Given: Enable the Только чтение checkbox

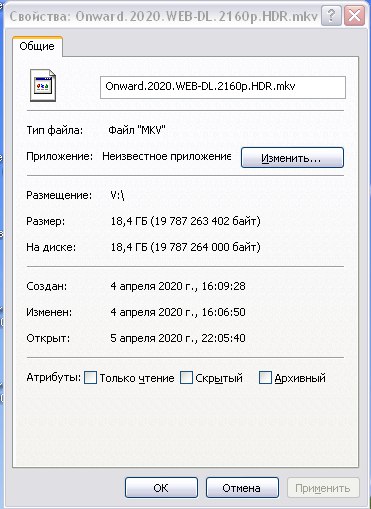Looking at the screenshot, I should click(90, 378).
